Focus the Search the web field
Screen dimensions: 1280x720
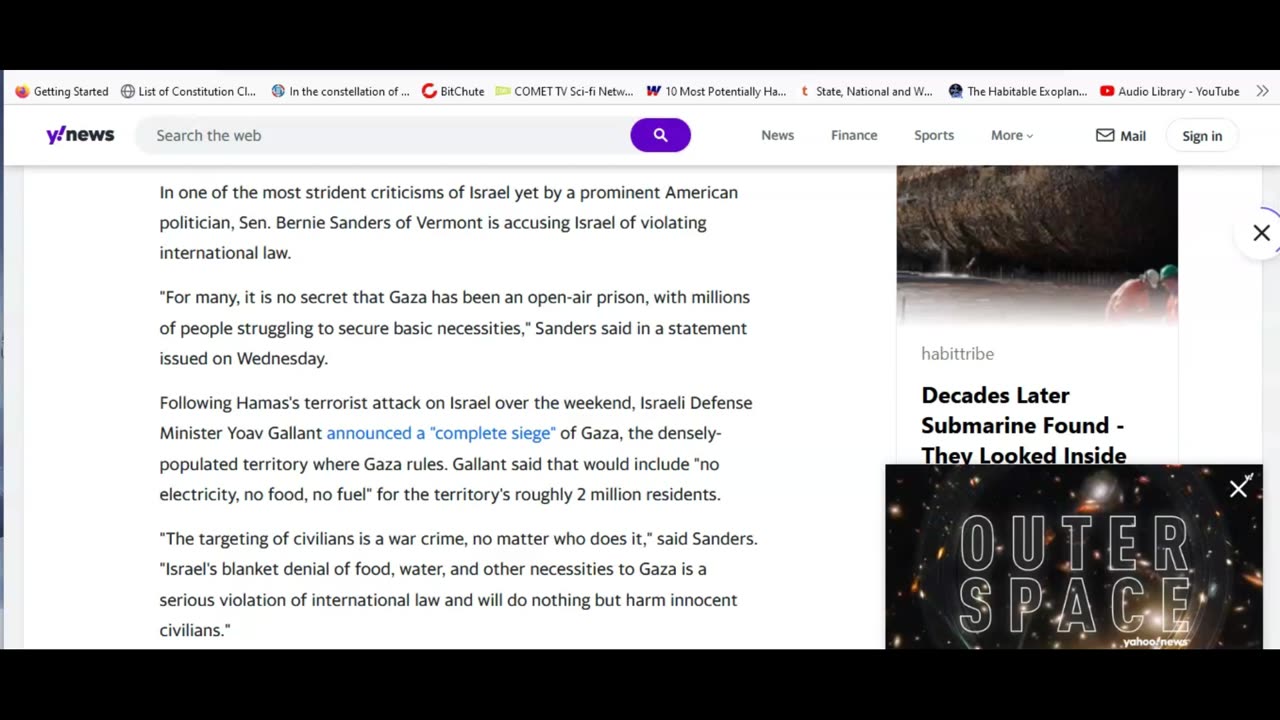[384, 135]
